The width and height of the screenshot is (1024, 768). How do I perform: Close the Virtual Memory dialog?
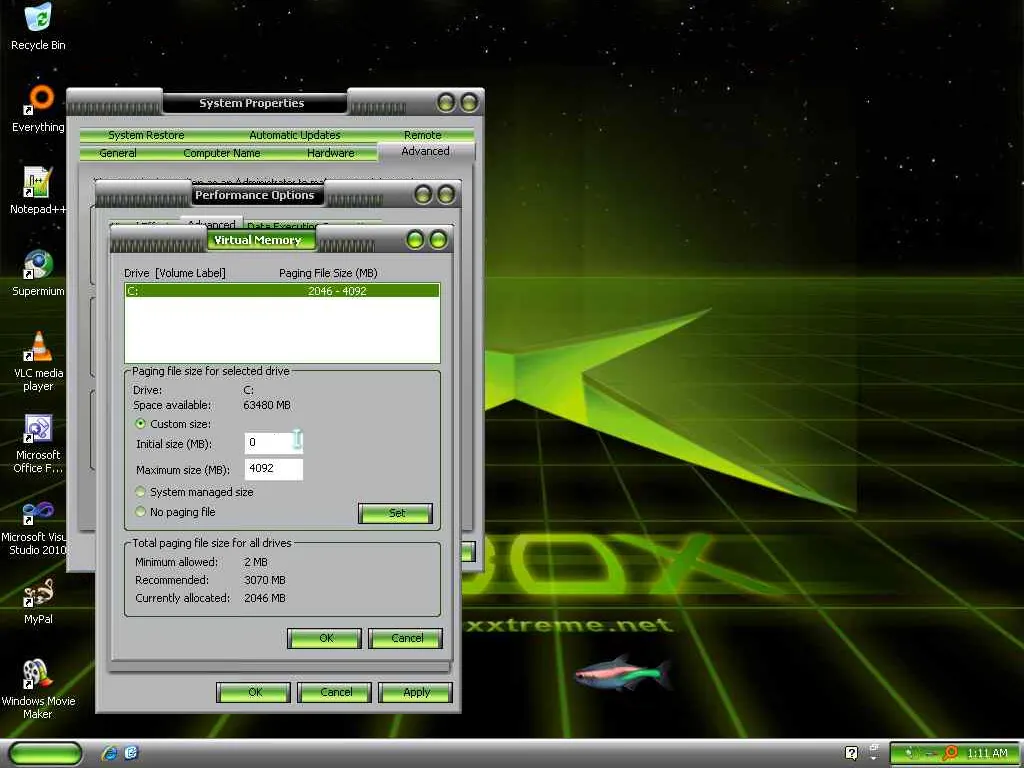pyautogui.click(x=439, y=240)
